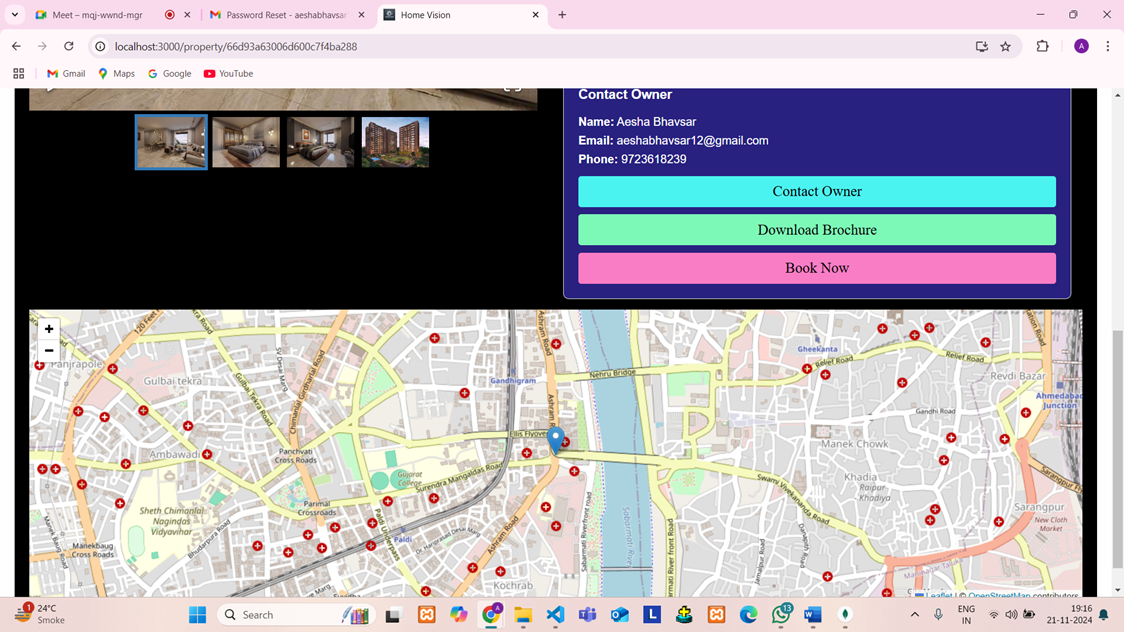Viewport: 1124px width, 632px height.
Task: Reload the page with the refresh icon
Action: click(x=68, y=46)
